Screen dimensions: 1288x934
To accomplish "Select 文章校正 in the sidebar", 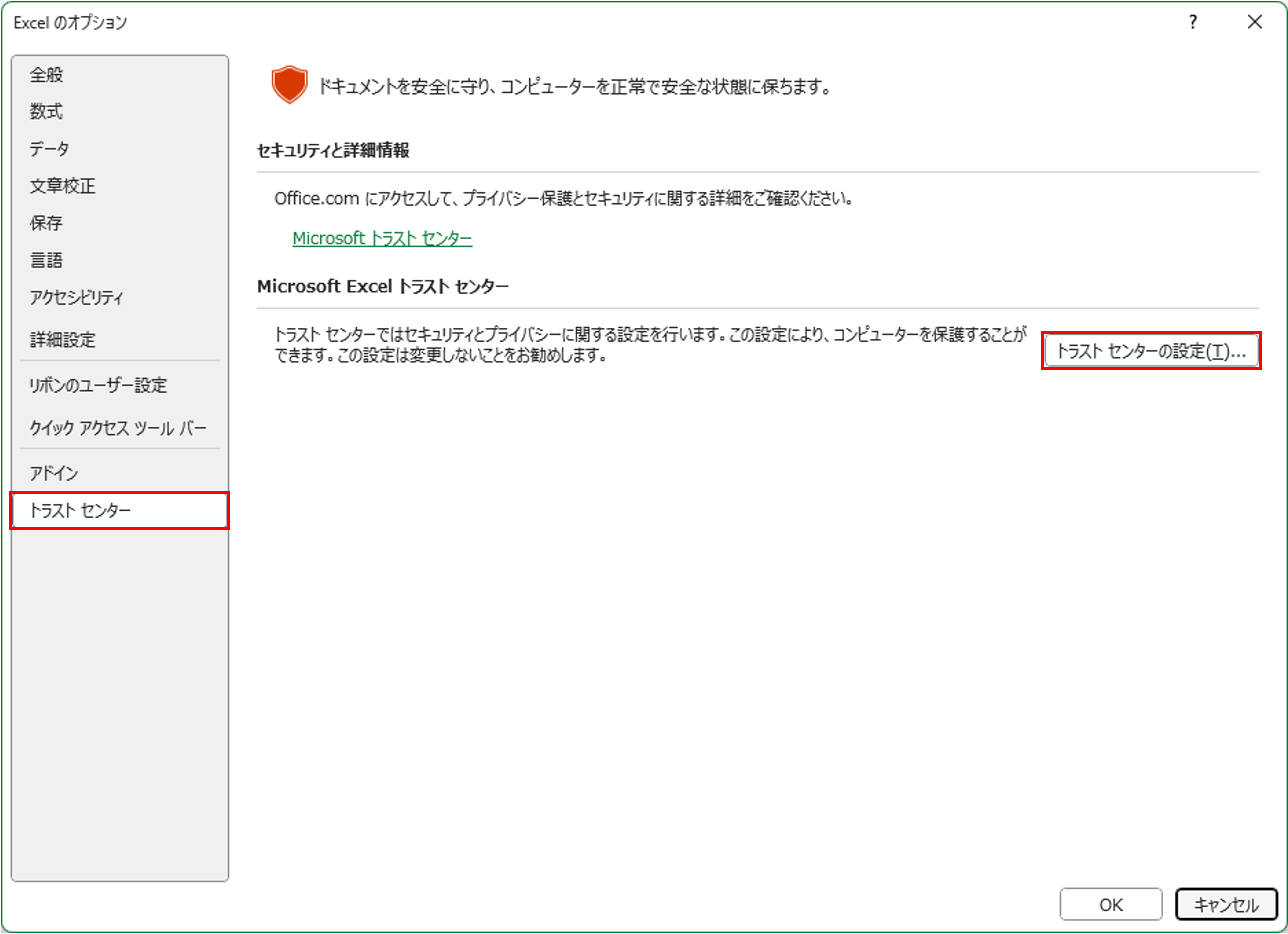I will pos(120,185).
